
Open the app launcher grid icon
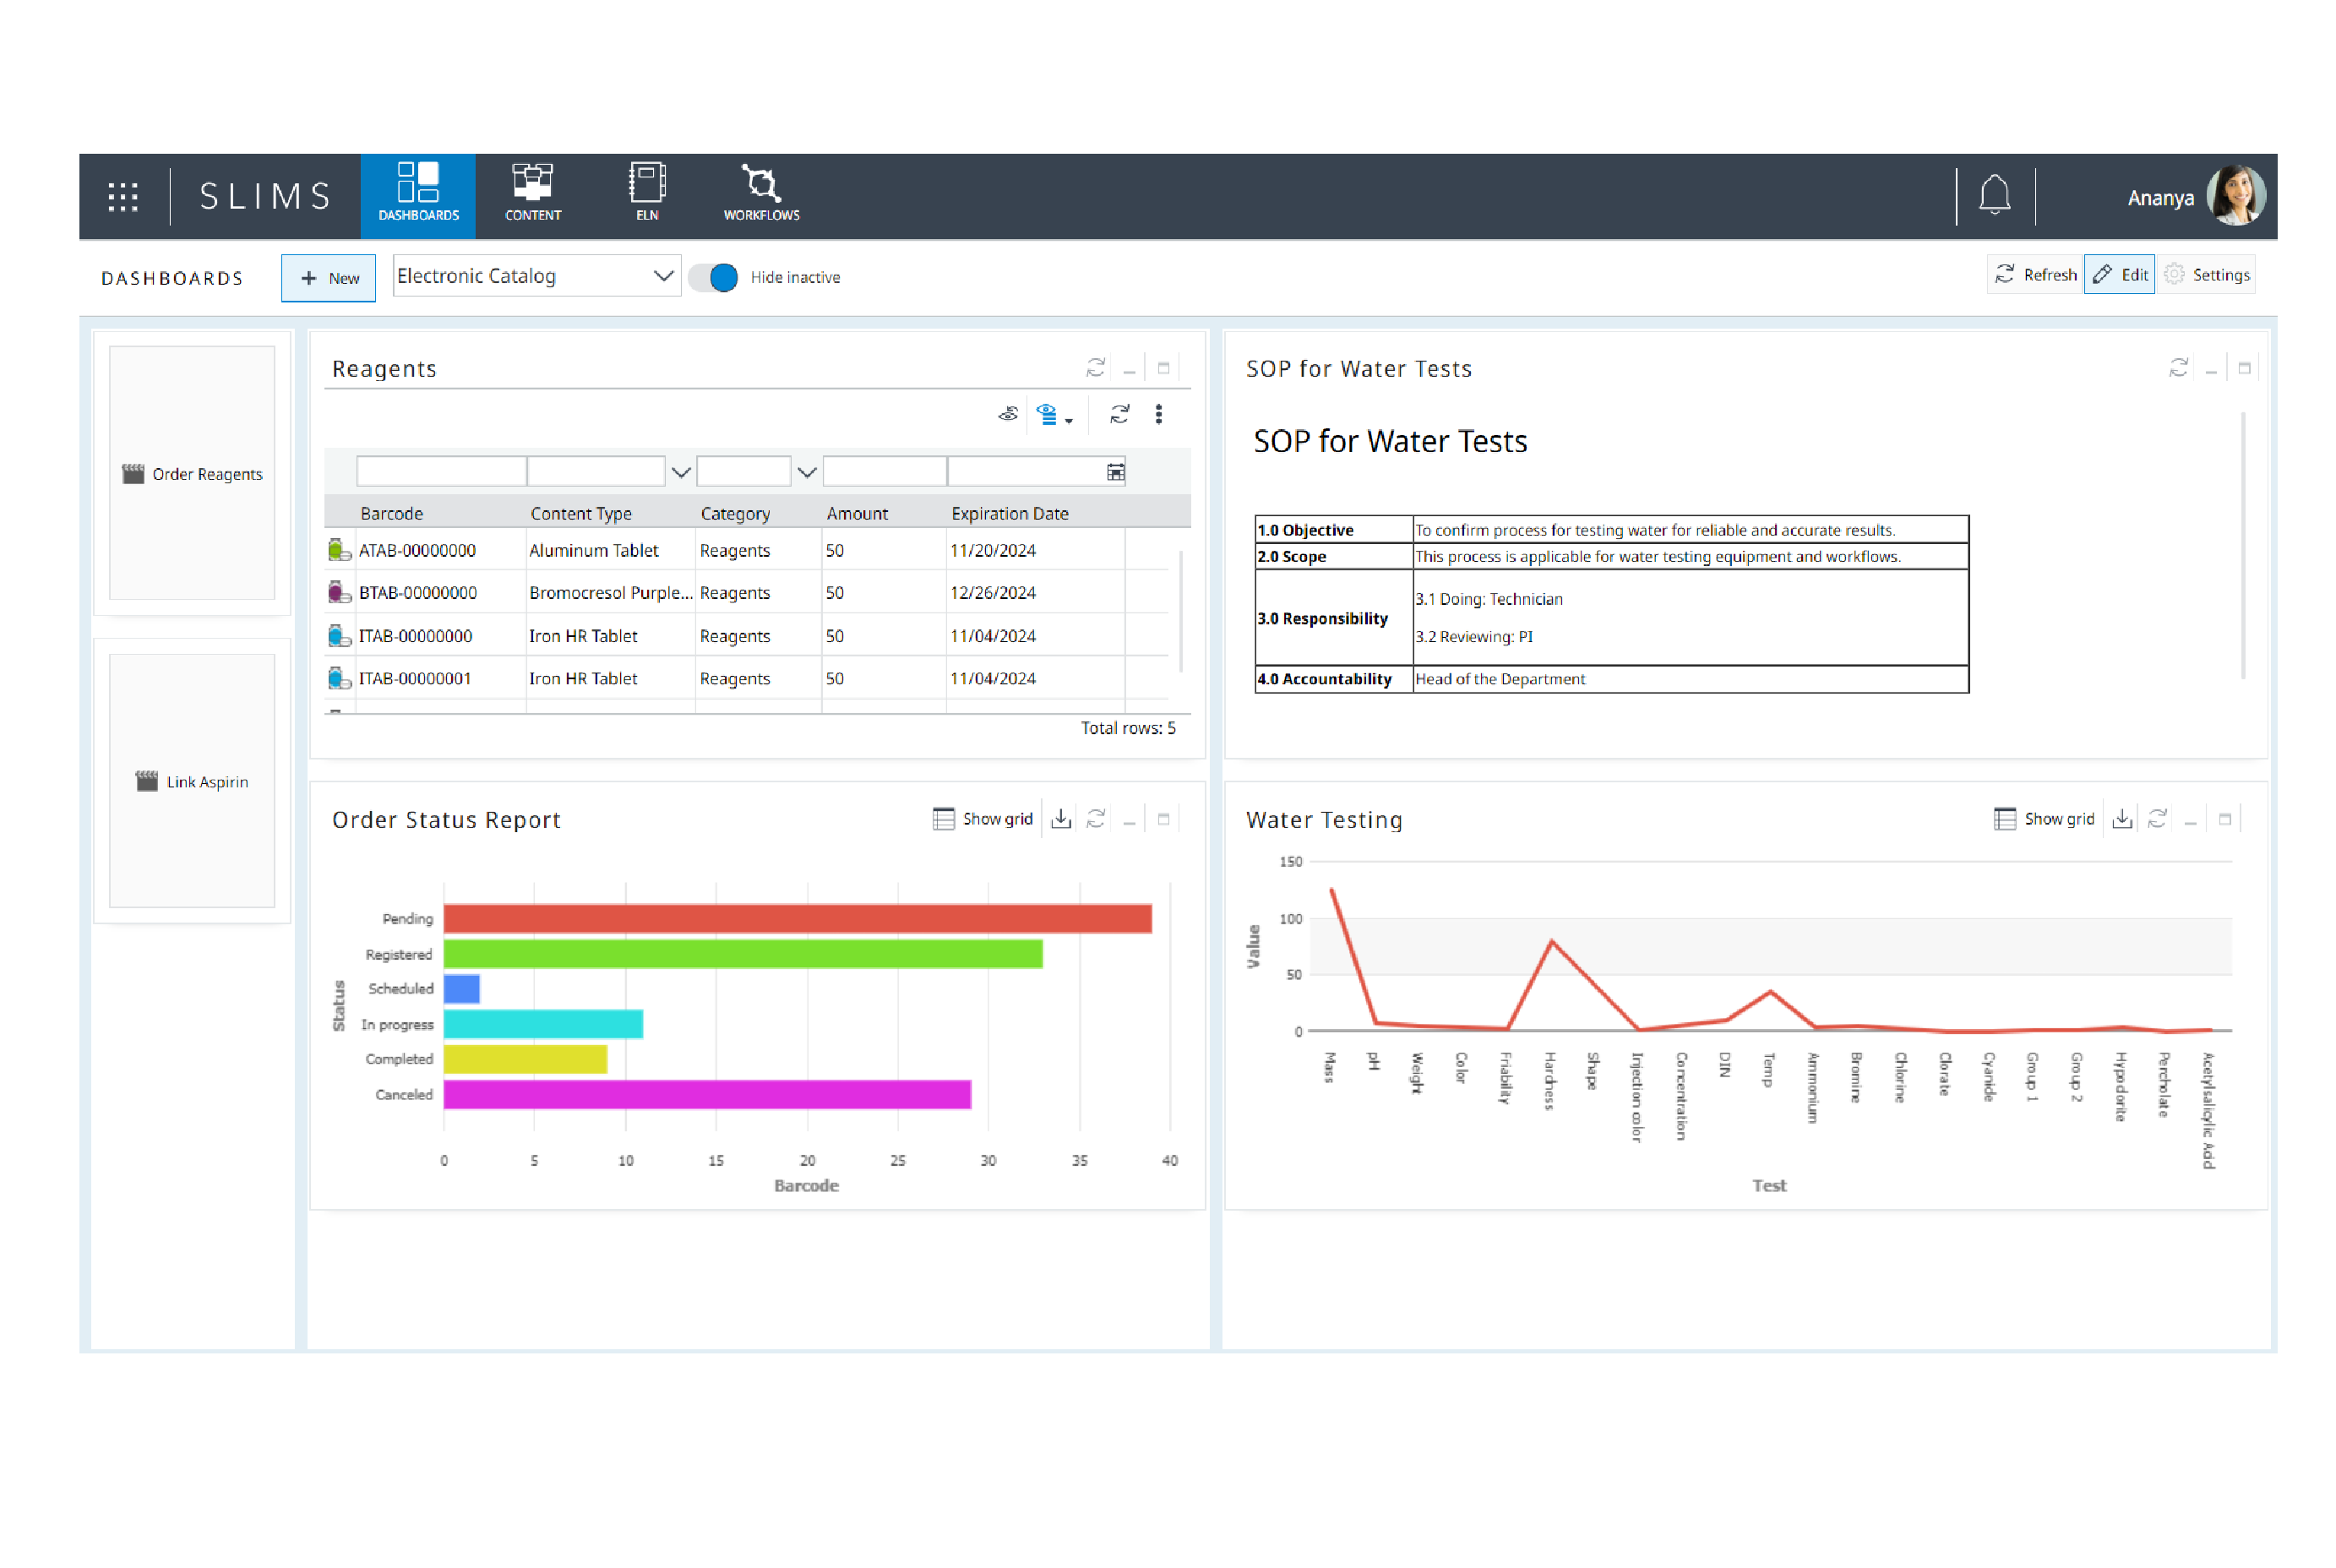pyautogui.click(x=123, y=196)
